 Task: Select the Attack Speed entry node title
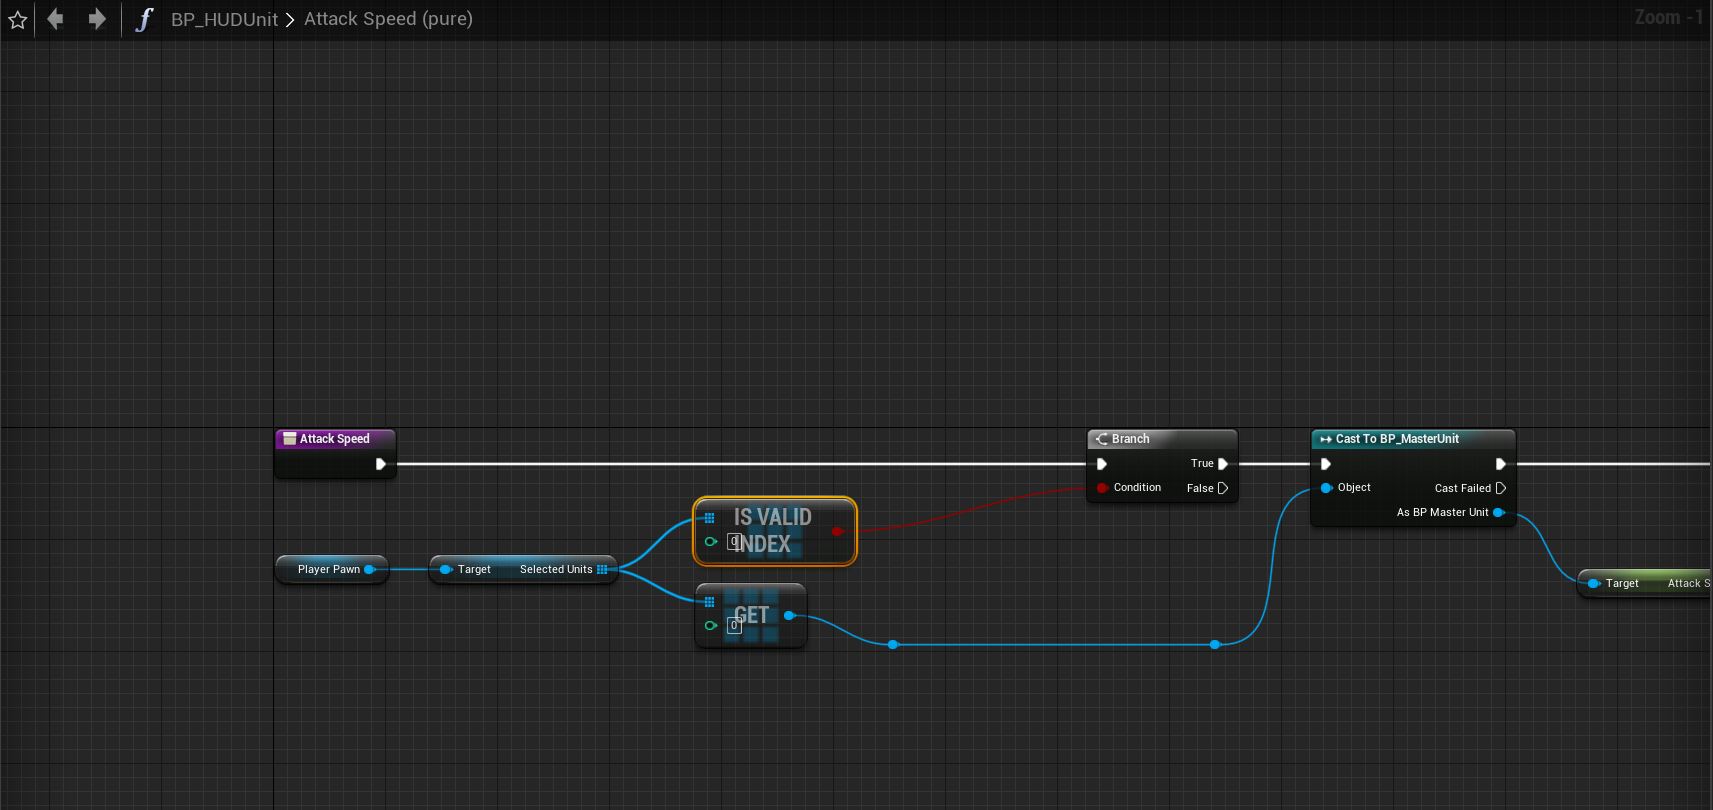click(335, 439)
